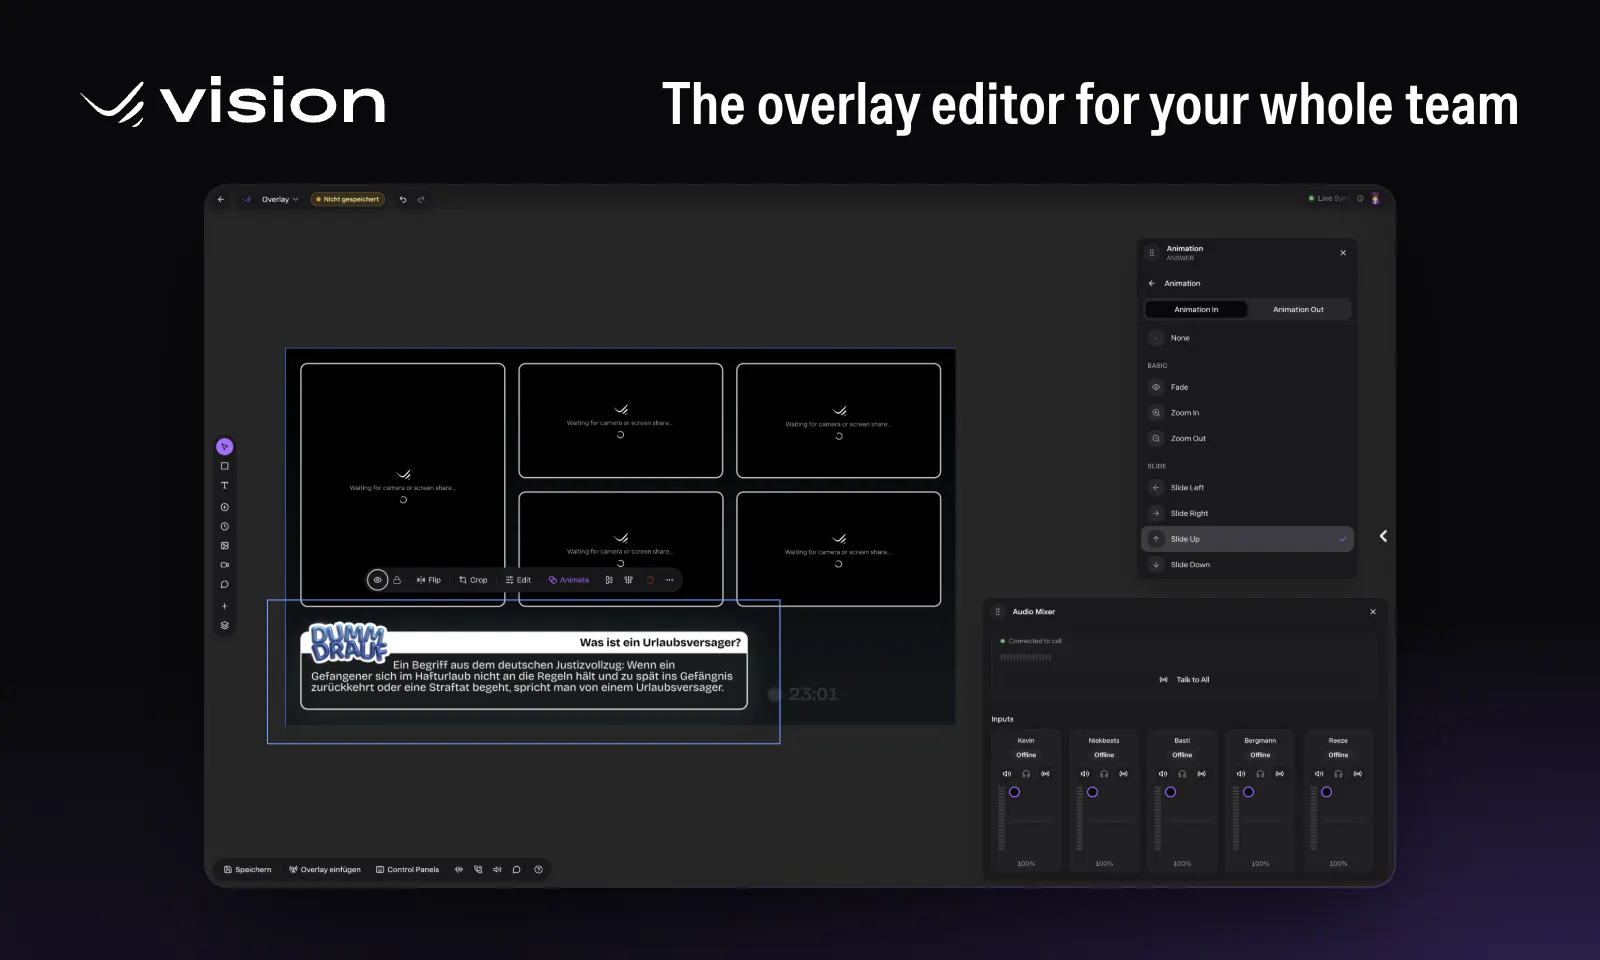The image size is (1600, 960).
Task: Adjust Reeze's volume slider knob
Action: pyautogui.click(x=1326, y=792)
